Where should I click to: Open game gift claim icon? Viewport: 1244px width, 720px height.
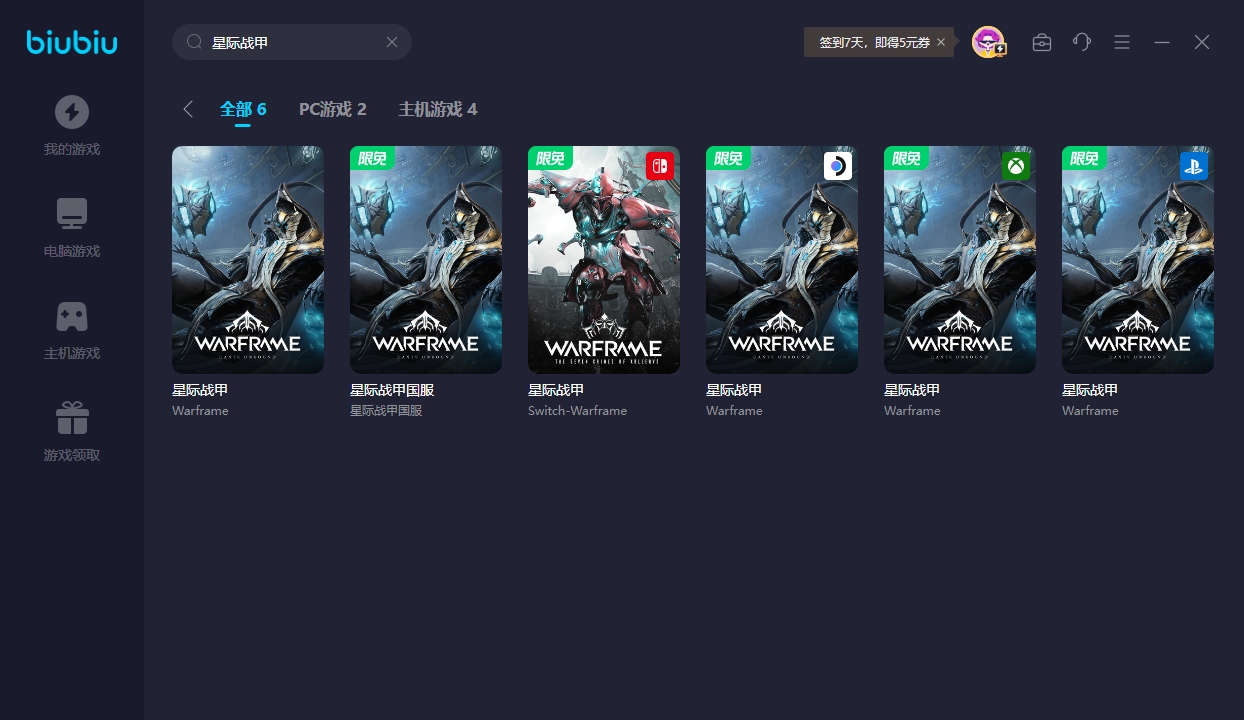(x=72, y=418)
